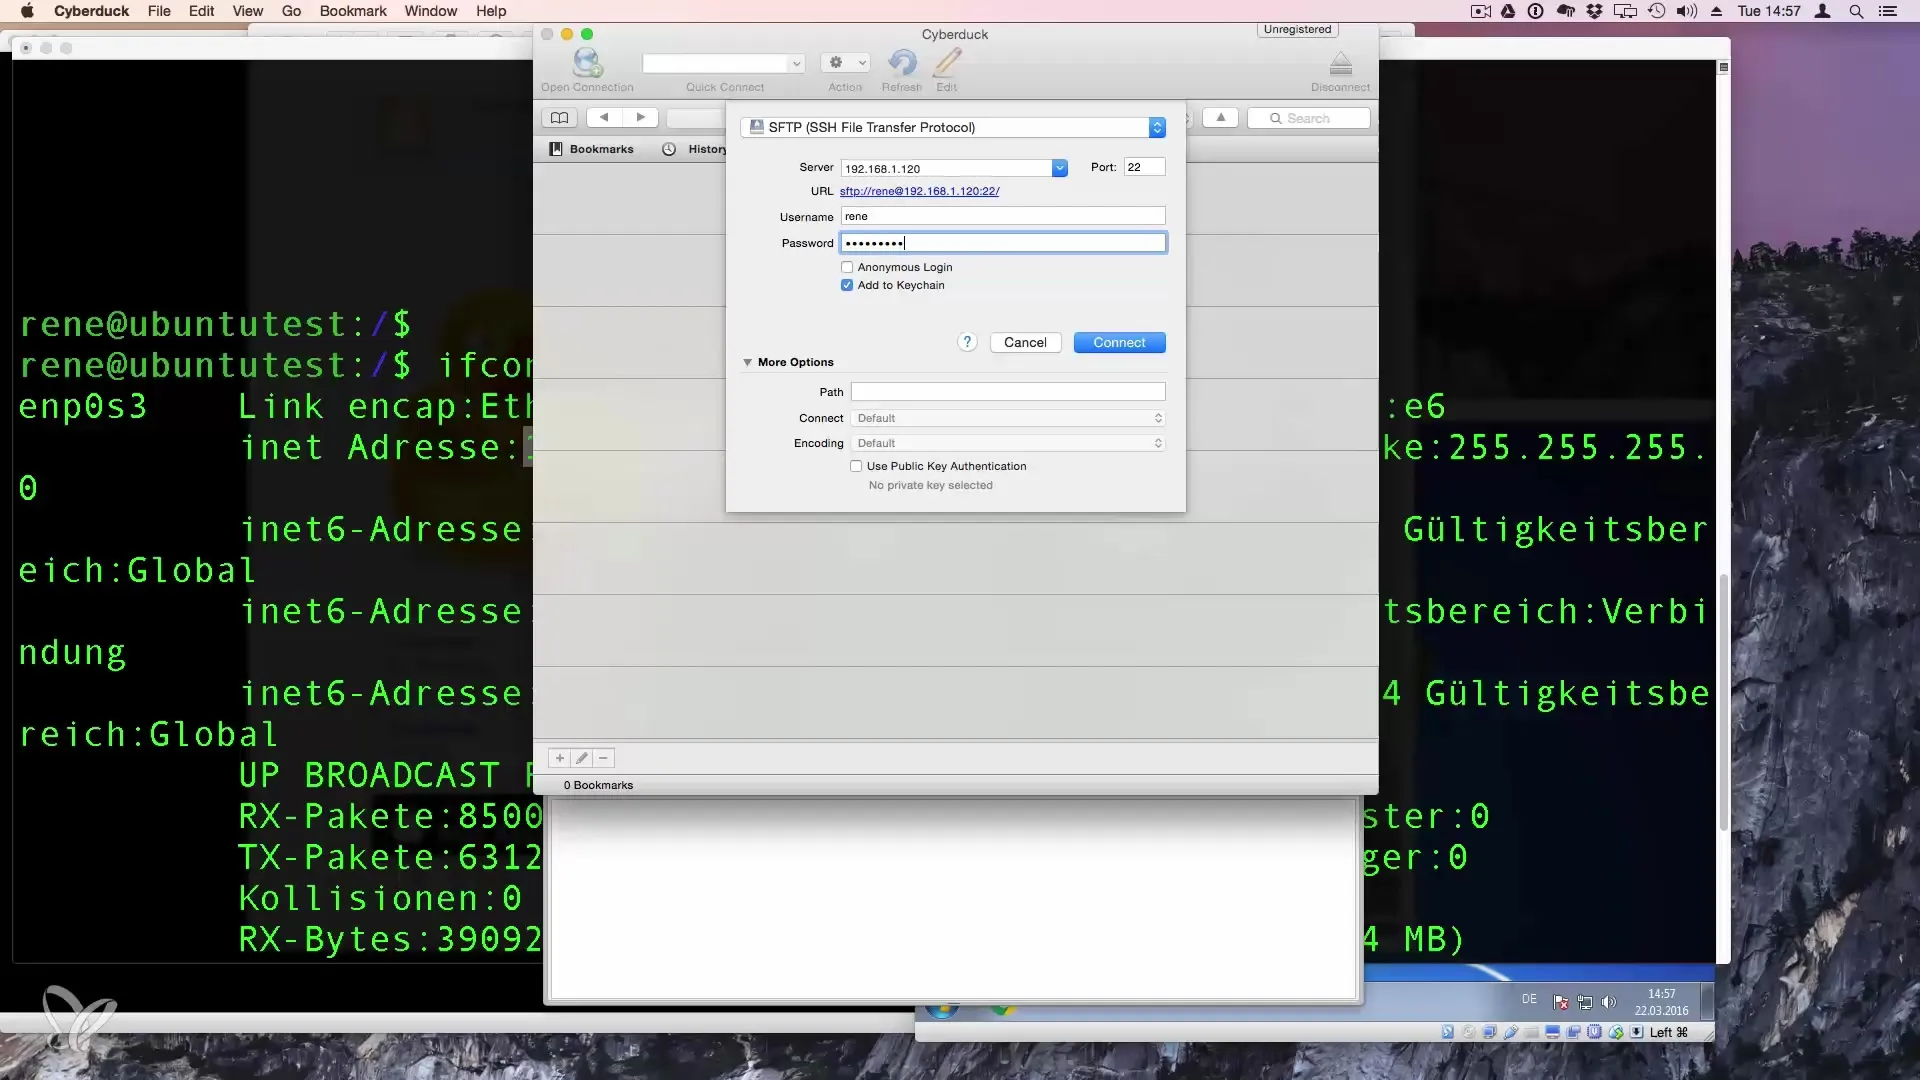
Task: Open the sftp://rene@192.168.1.120:22/ URL link
Action: pos(919,191)
